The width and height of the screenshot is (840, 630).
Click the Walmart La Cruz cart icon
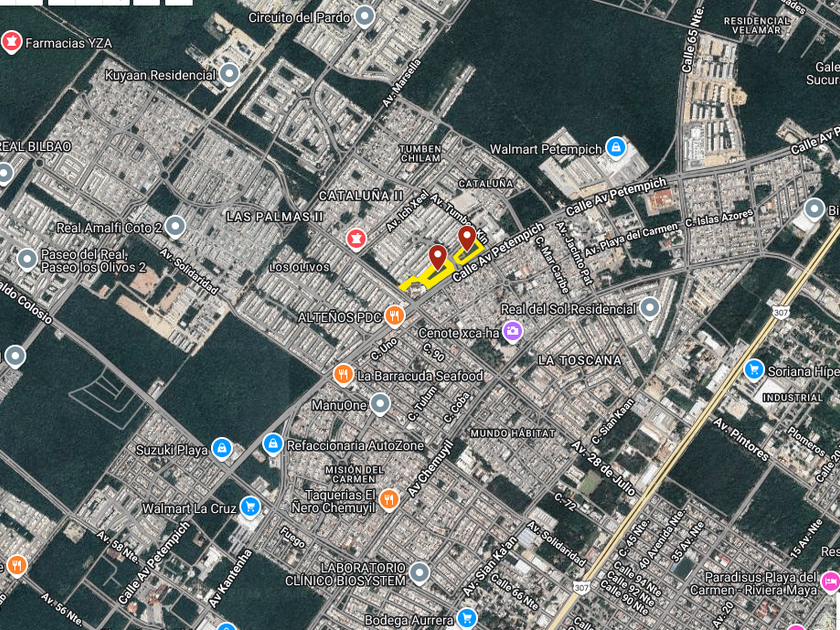(x=250, y=507)
